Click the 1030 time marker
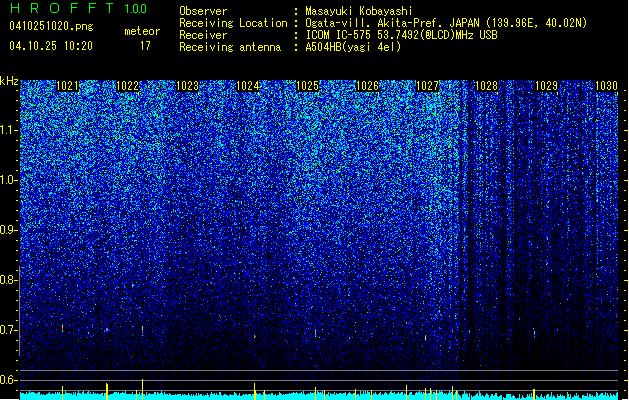 point(606,86)
